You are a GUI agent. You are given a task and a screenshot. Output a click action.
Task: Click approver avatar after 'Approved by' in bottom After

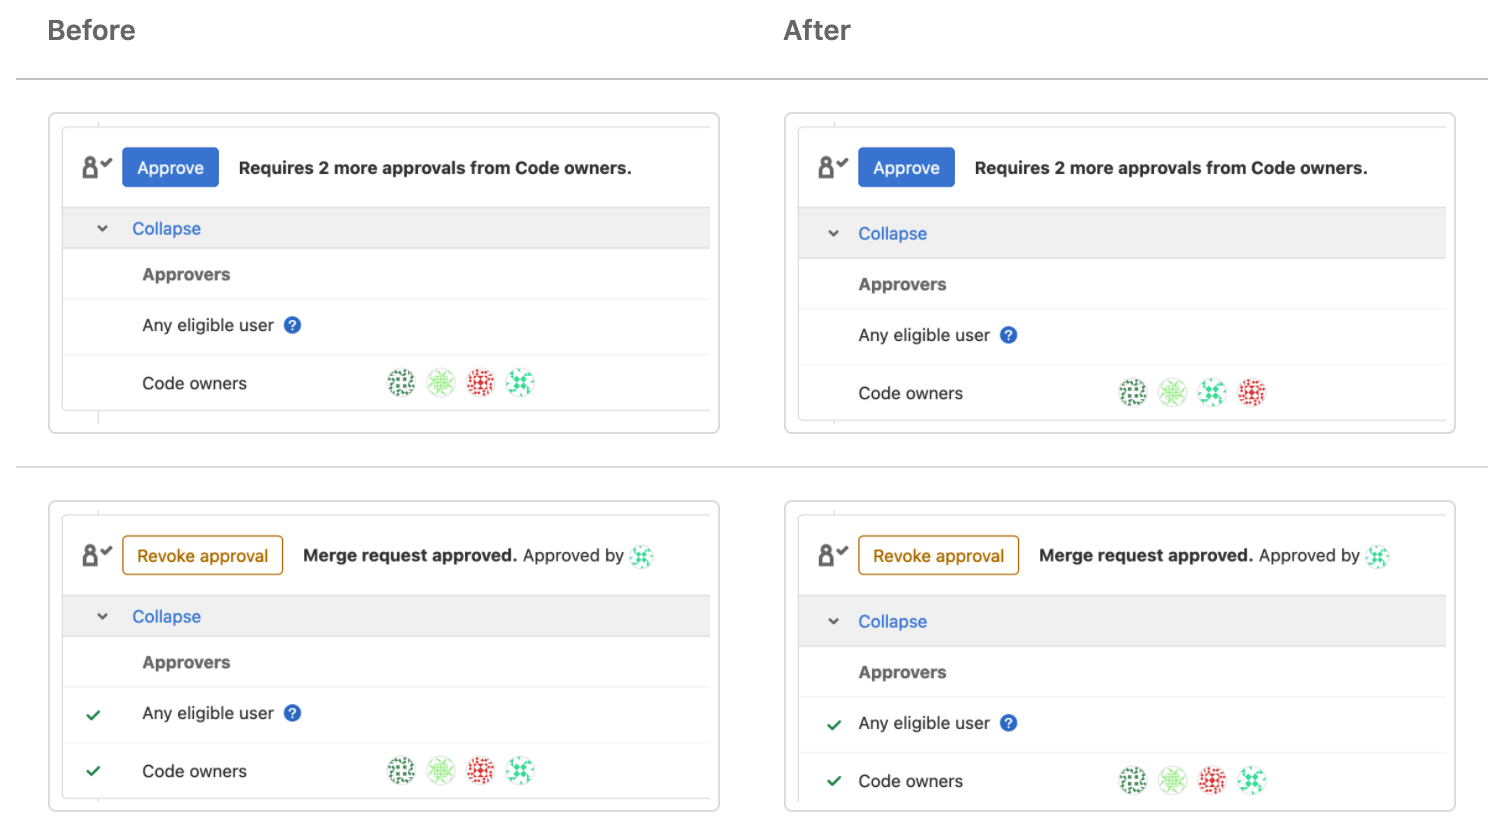(1378, 557)
